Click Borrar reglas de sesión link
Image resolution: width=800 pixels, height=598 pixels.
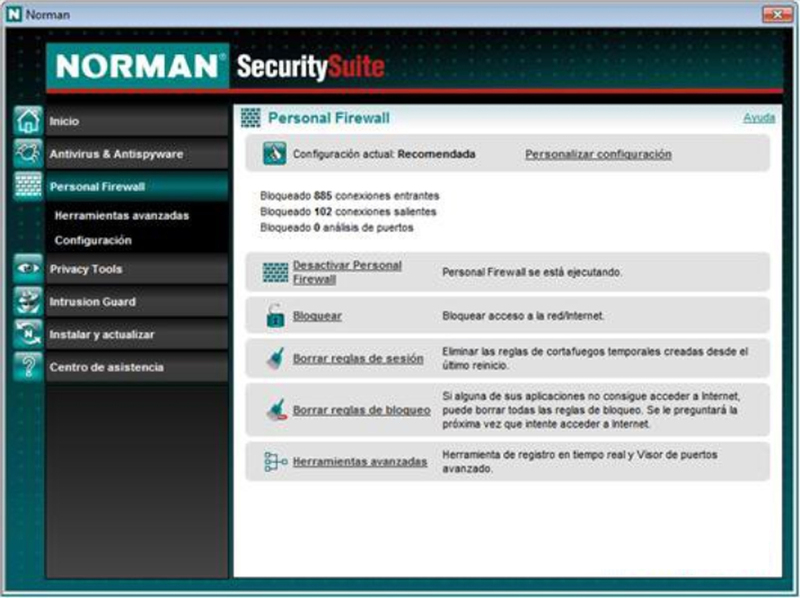coord(358,358)
